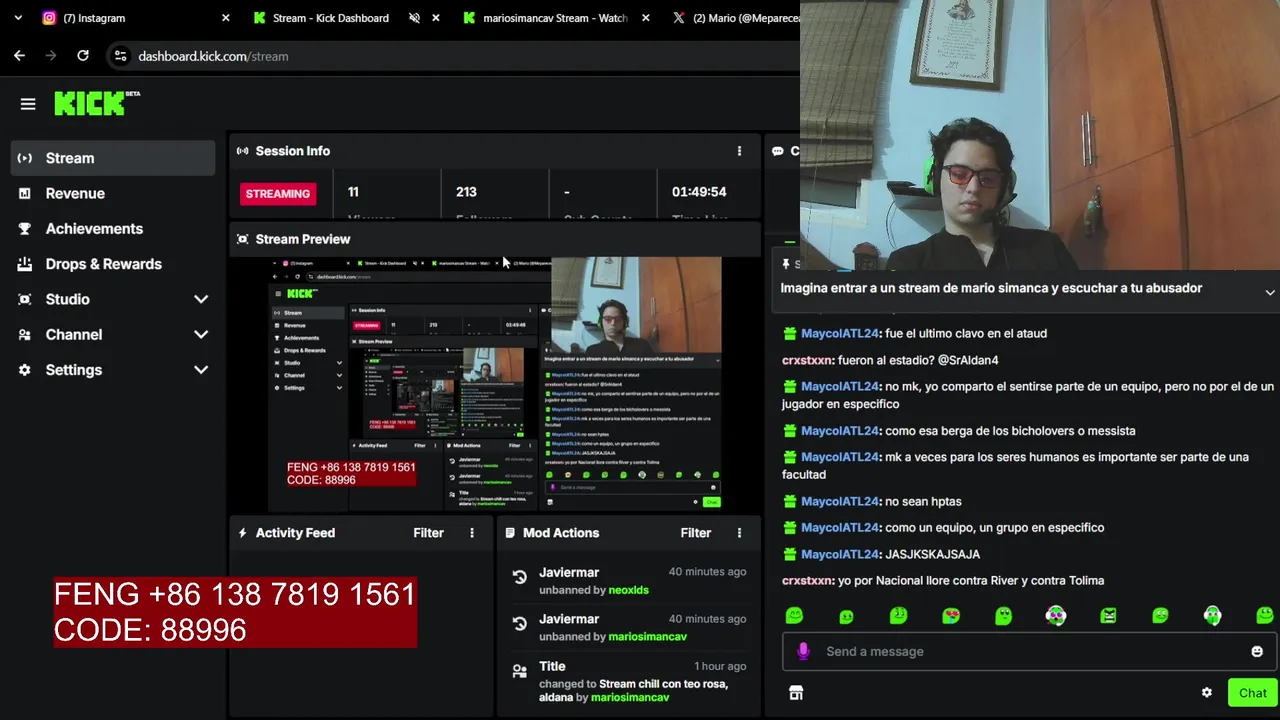This screenshot has height=720, width=1280.
Task: Open the Activity Feed Filter
Action: coord(428,533)
